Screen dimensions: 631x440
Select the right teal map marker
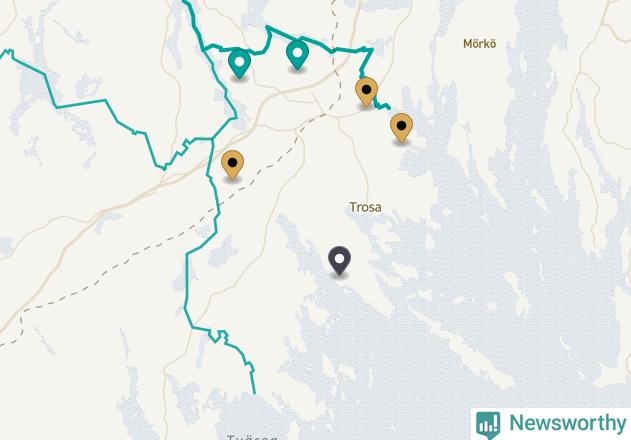[297, 54]
